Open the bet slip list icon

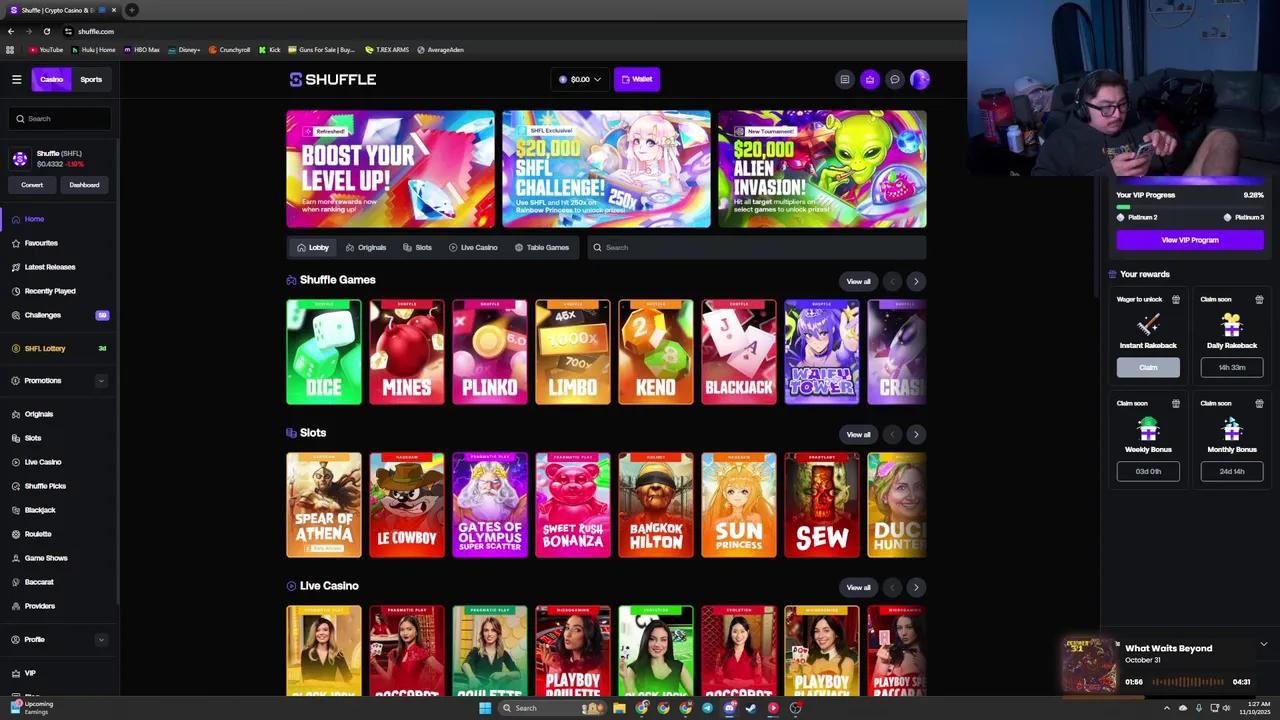(845, 80)
